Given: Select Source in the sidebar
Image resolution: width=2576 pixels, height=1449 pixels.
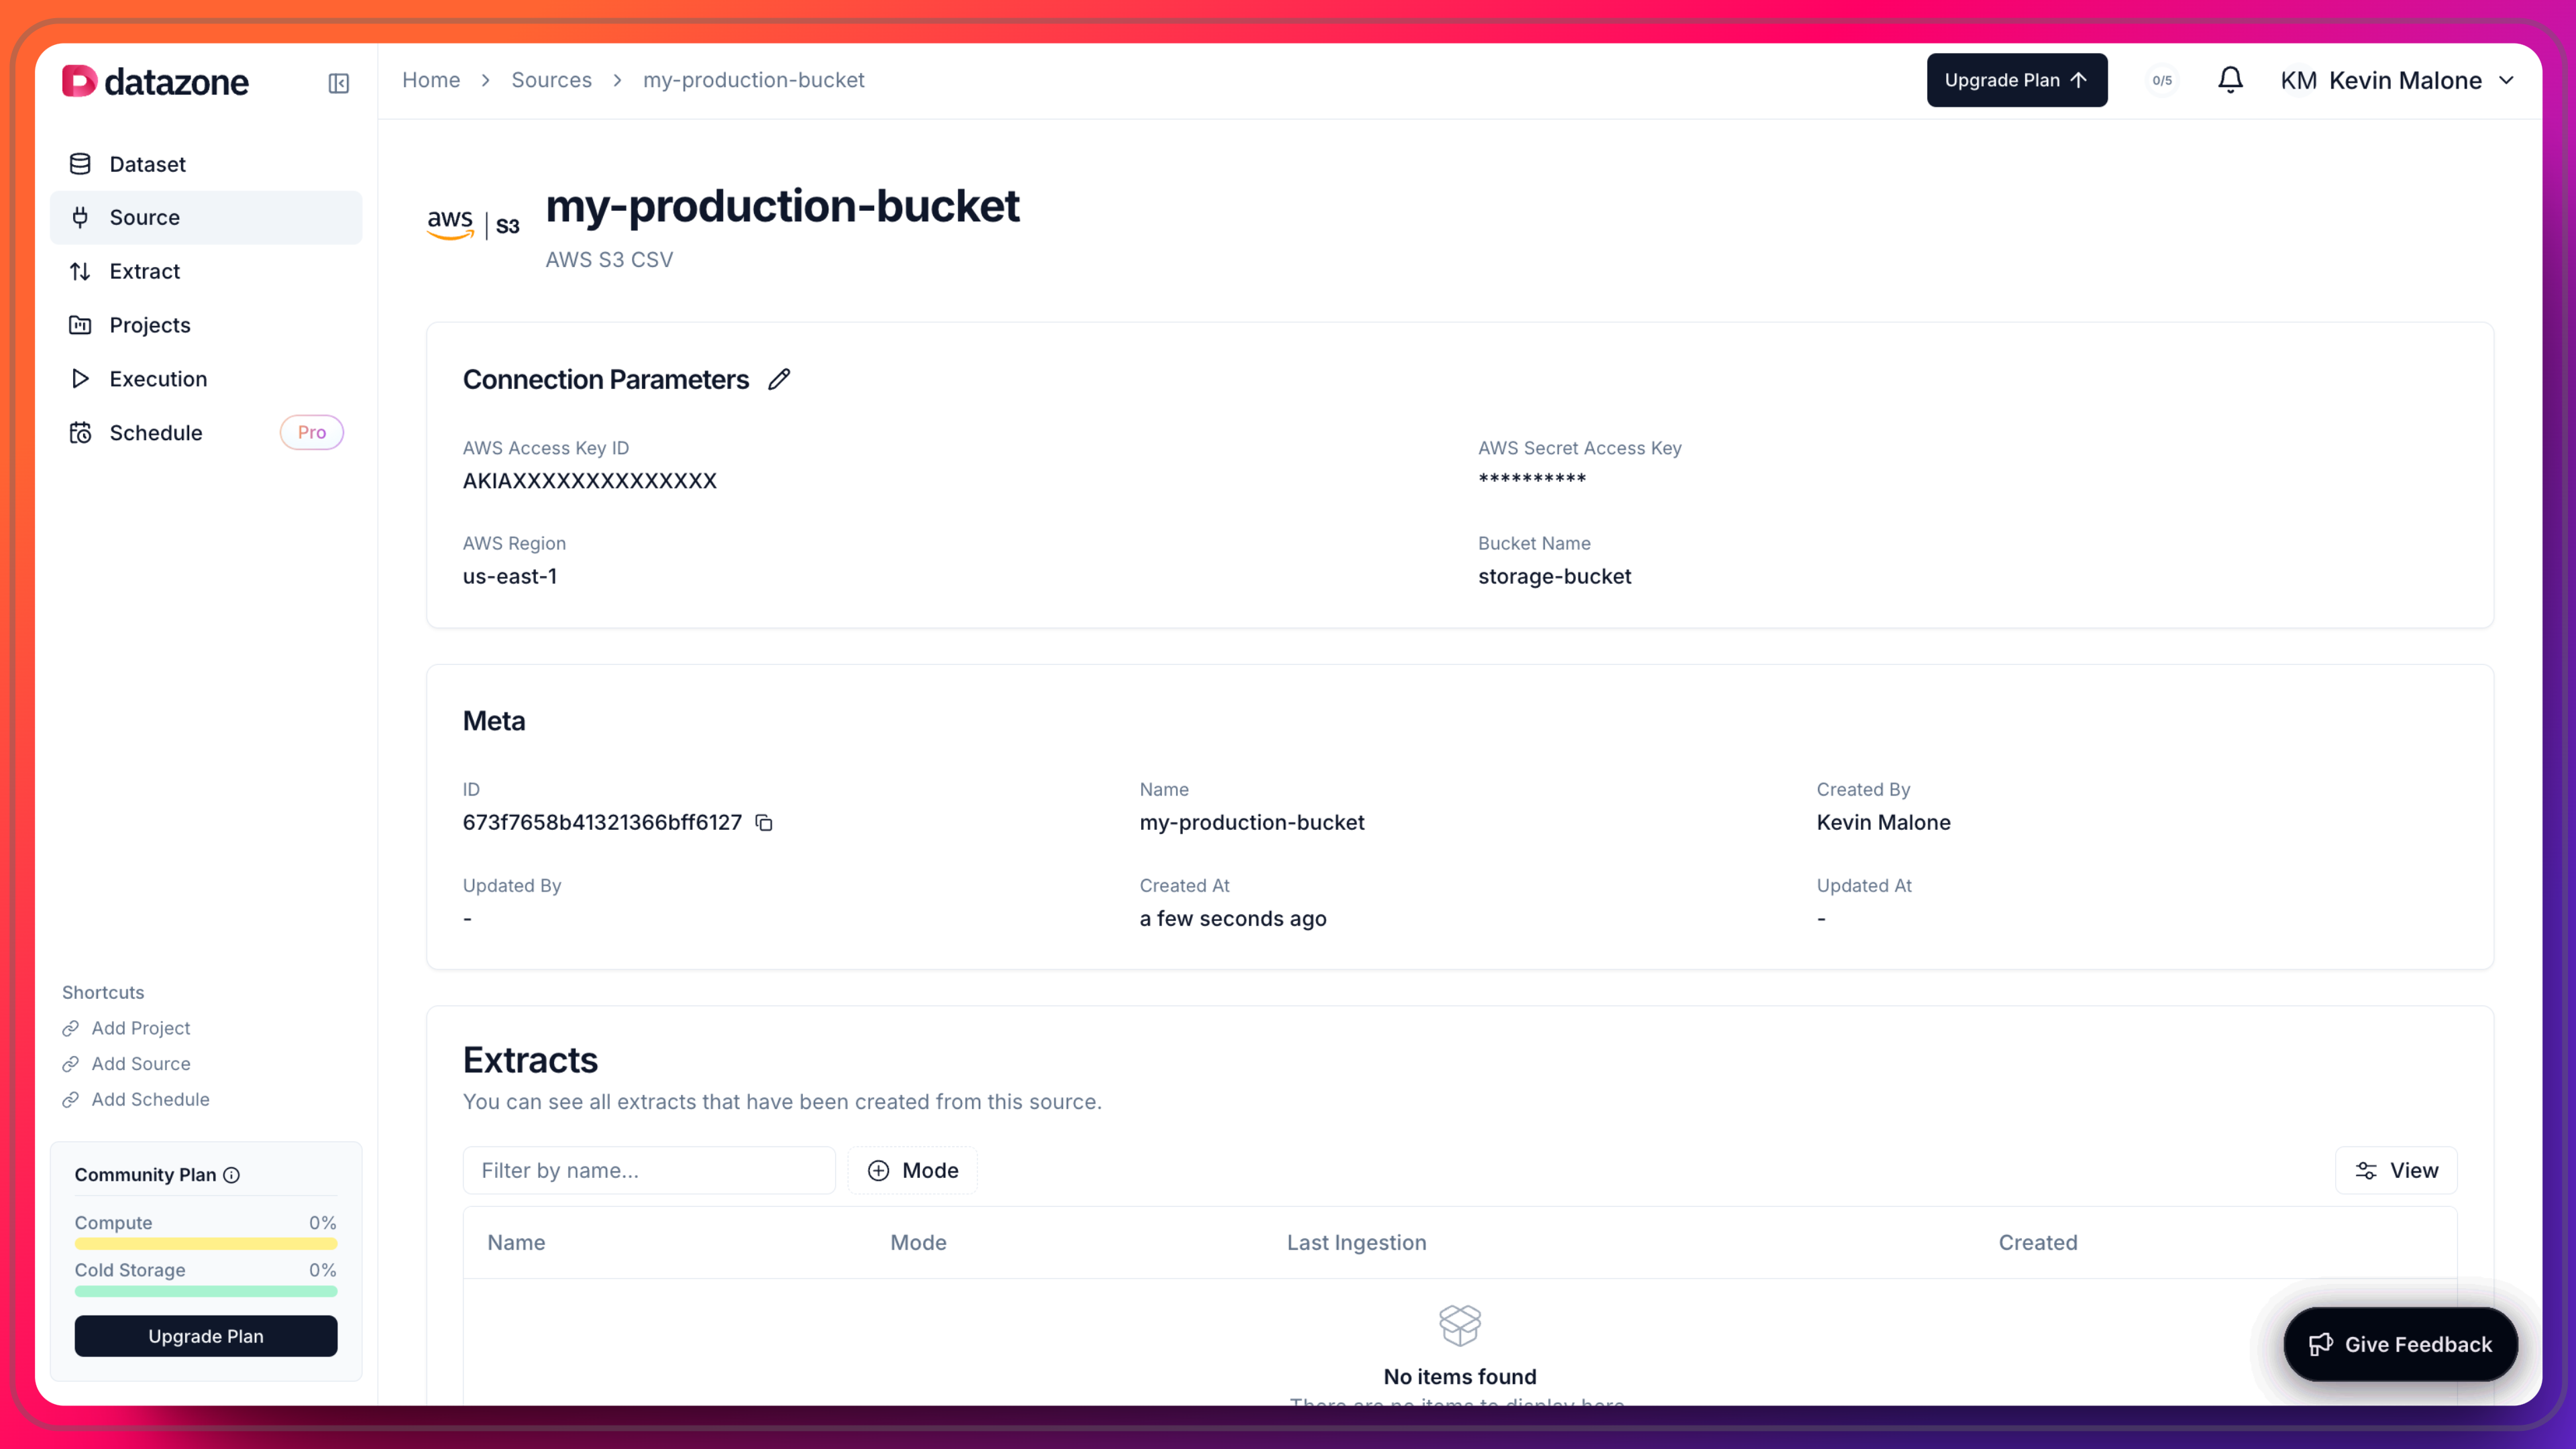Looking at the screenshot, I should (206, 217).
